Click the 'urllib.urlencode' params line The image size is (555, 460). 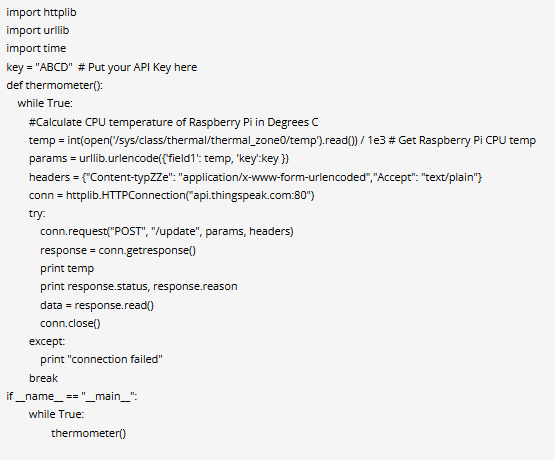[x=159, y=159]
